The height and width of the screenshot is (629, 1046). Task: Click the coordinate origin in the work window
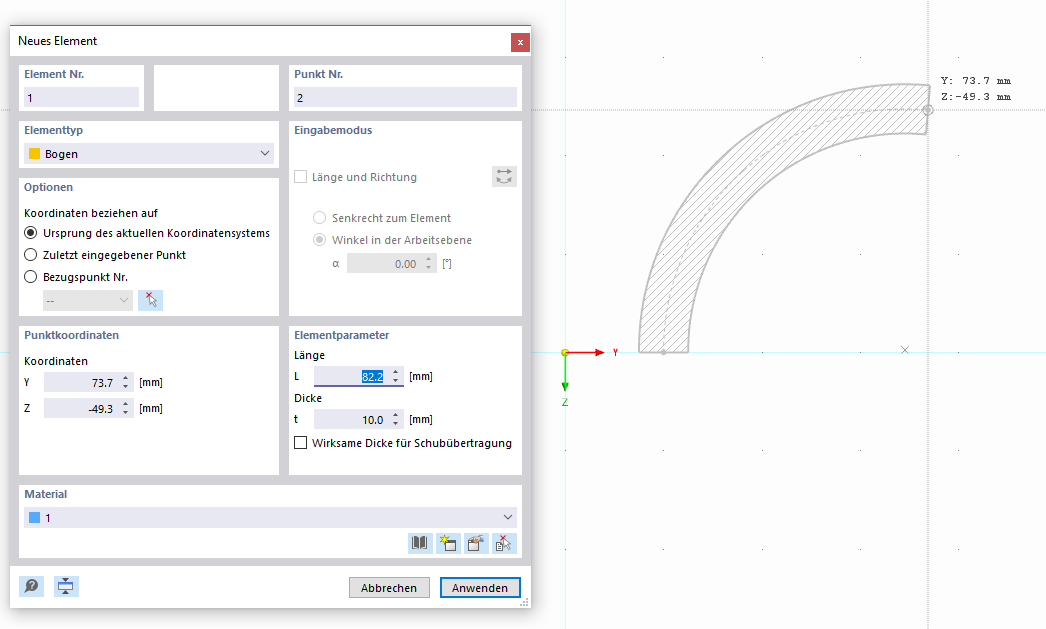click(x=565, y=352)
